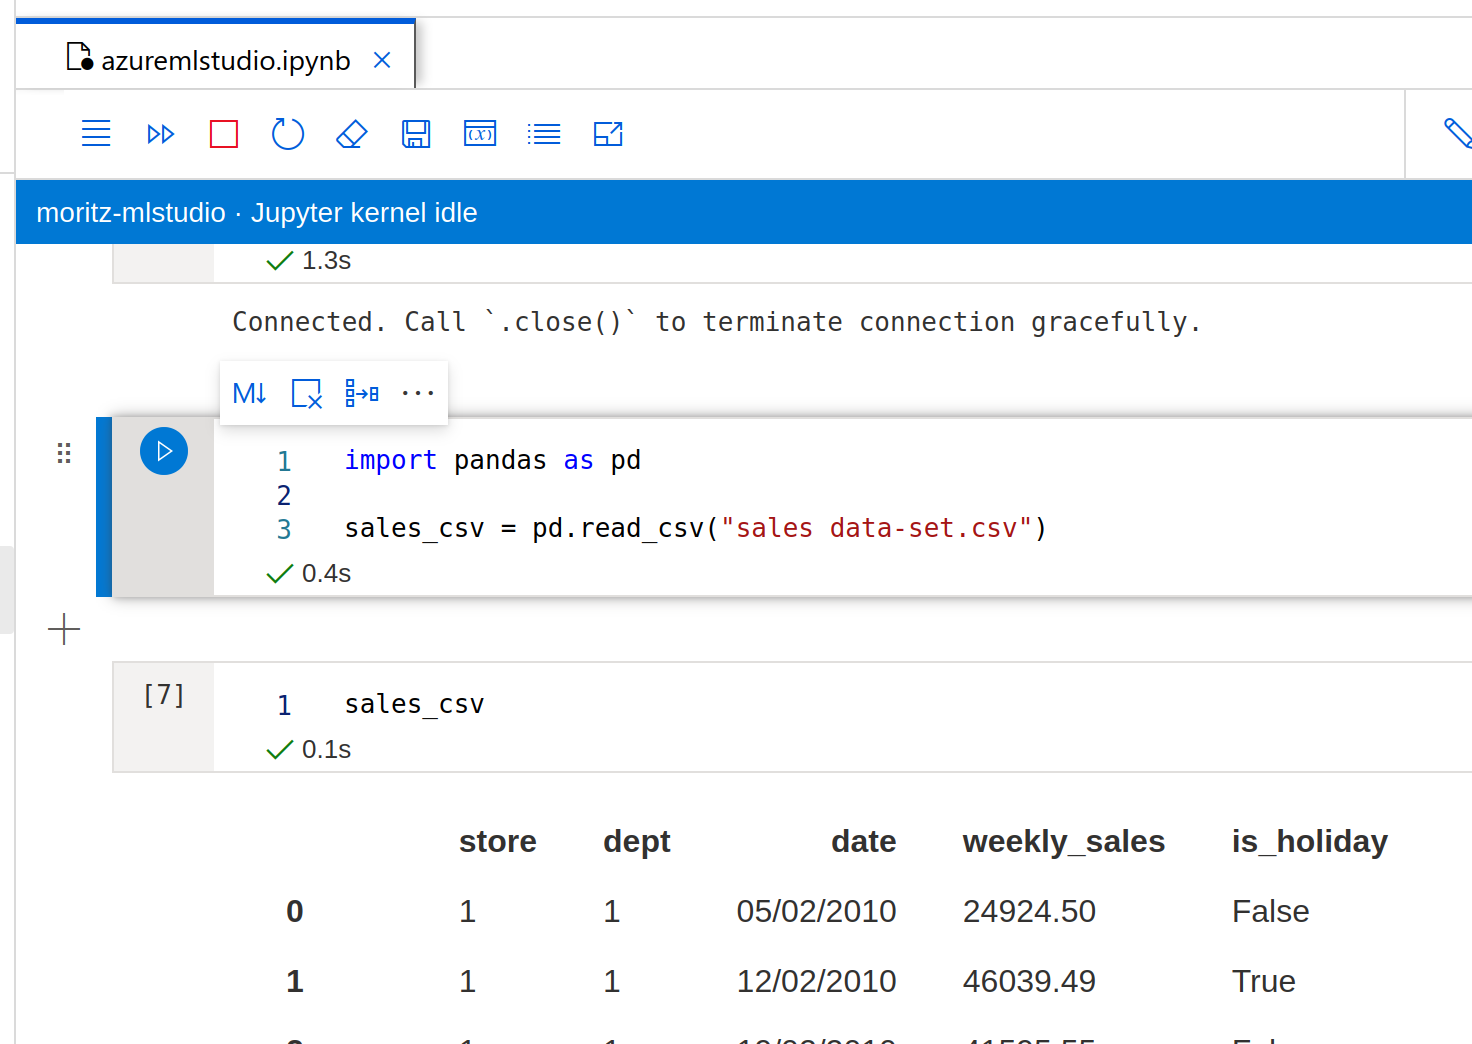Open notebook in new window icon
The height and width of the screenshot is (1044, 1472).
coord(608,134)
